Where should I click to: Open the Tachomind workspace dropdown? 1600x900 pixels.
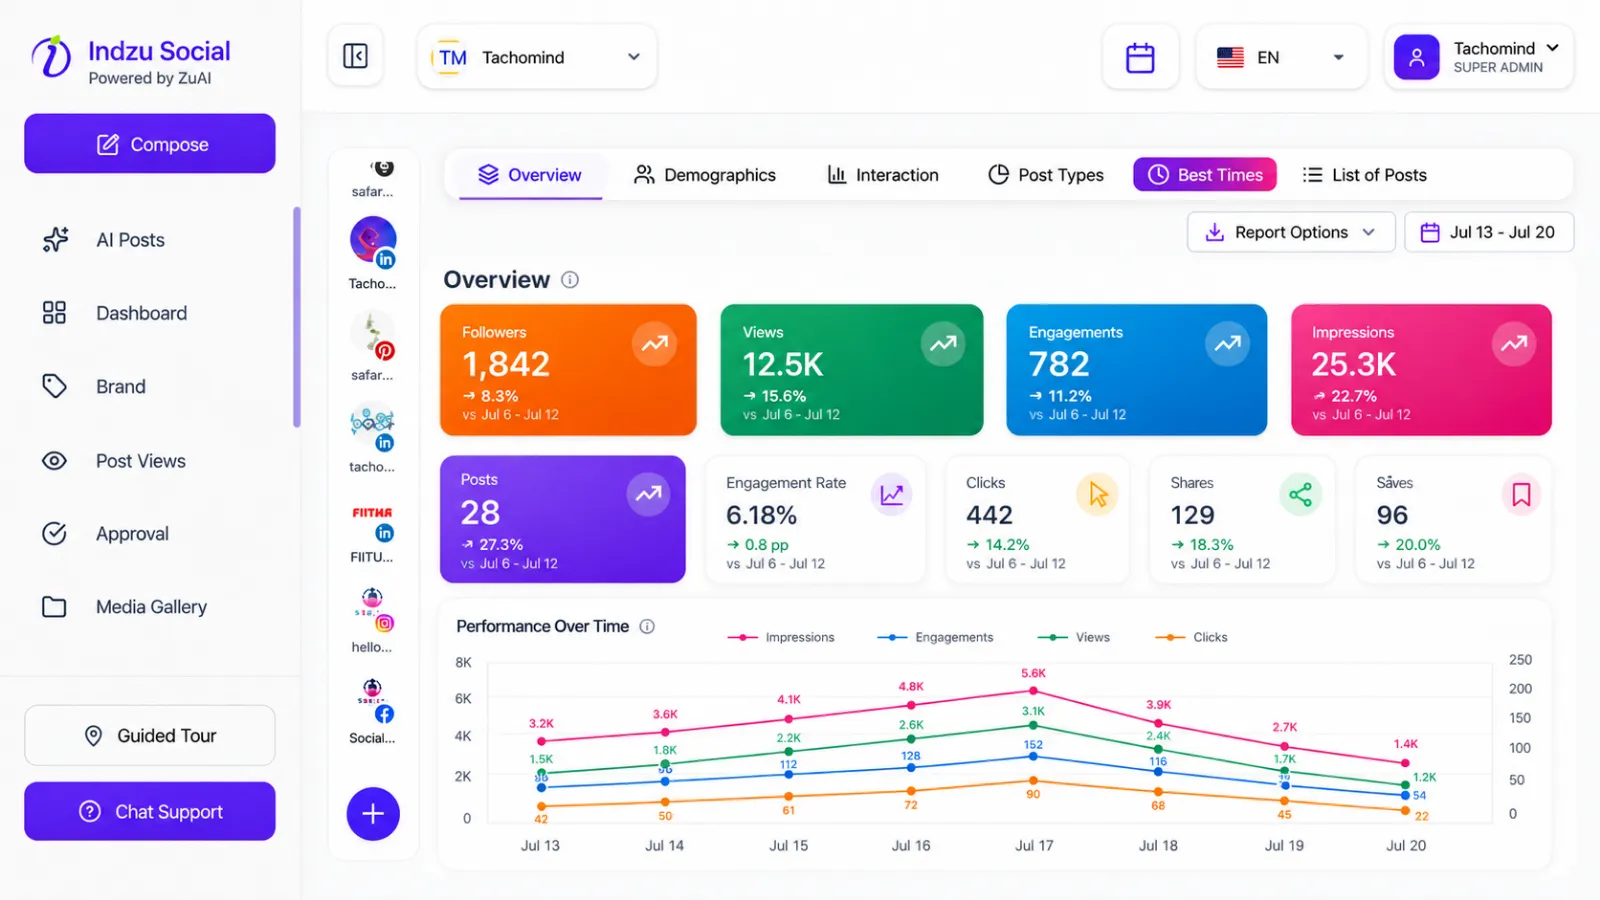coord(537,57)
